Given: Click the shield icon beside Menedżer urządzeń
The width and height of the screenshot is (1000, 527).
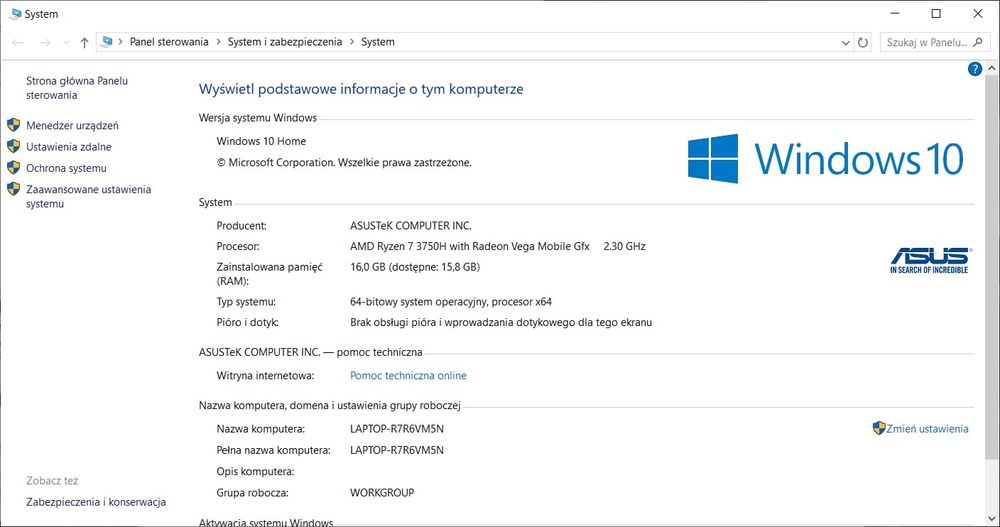Looking at the screenshot, I should [13, 124].
